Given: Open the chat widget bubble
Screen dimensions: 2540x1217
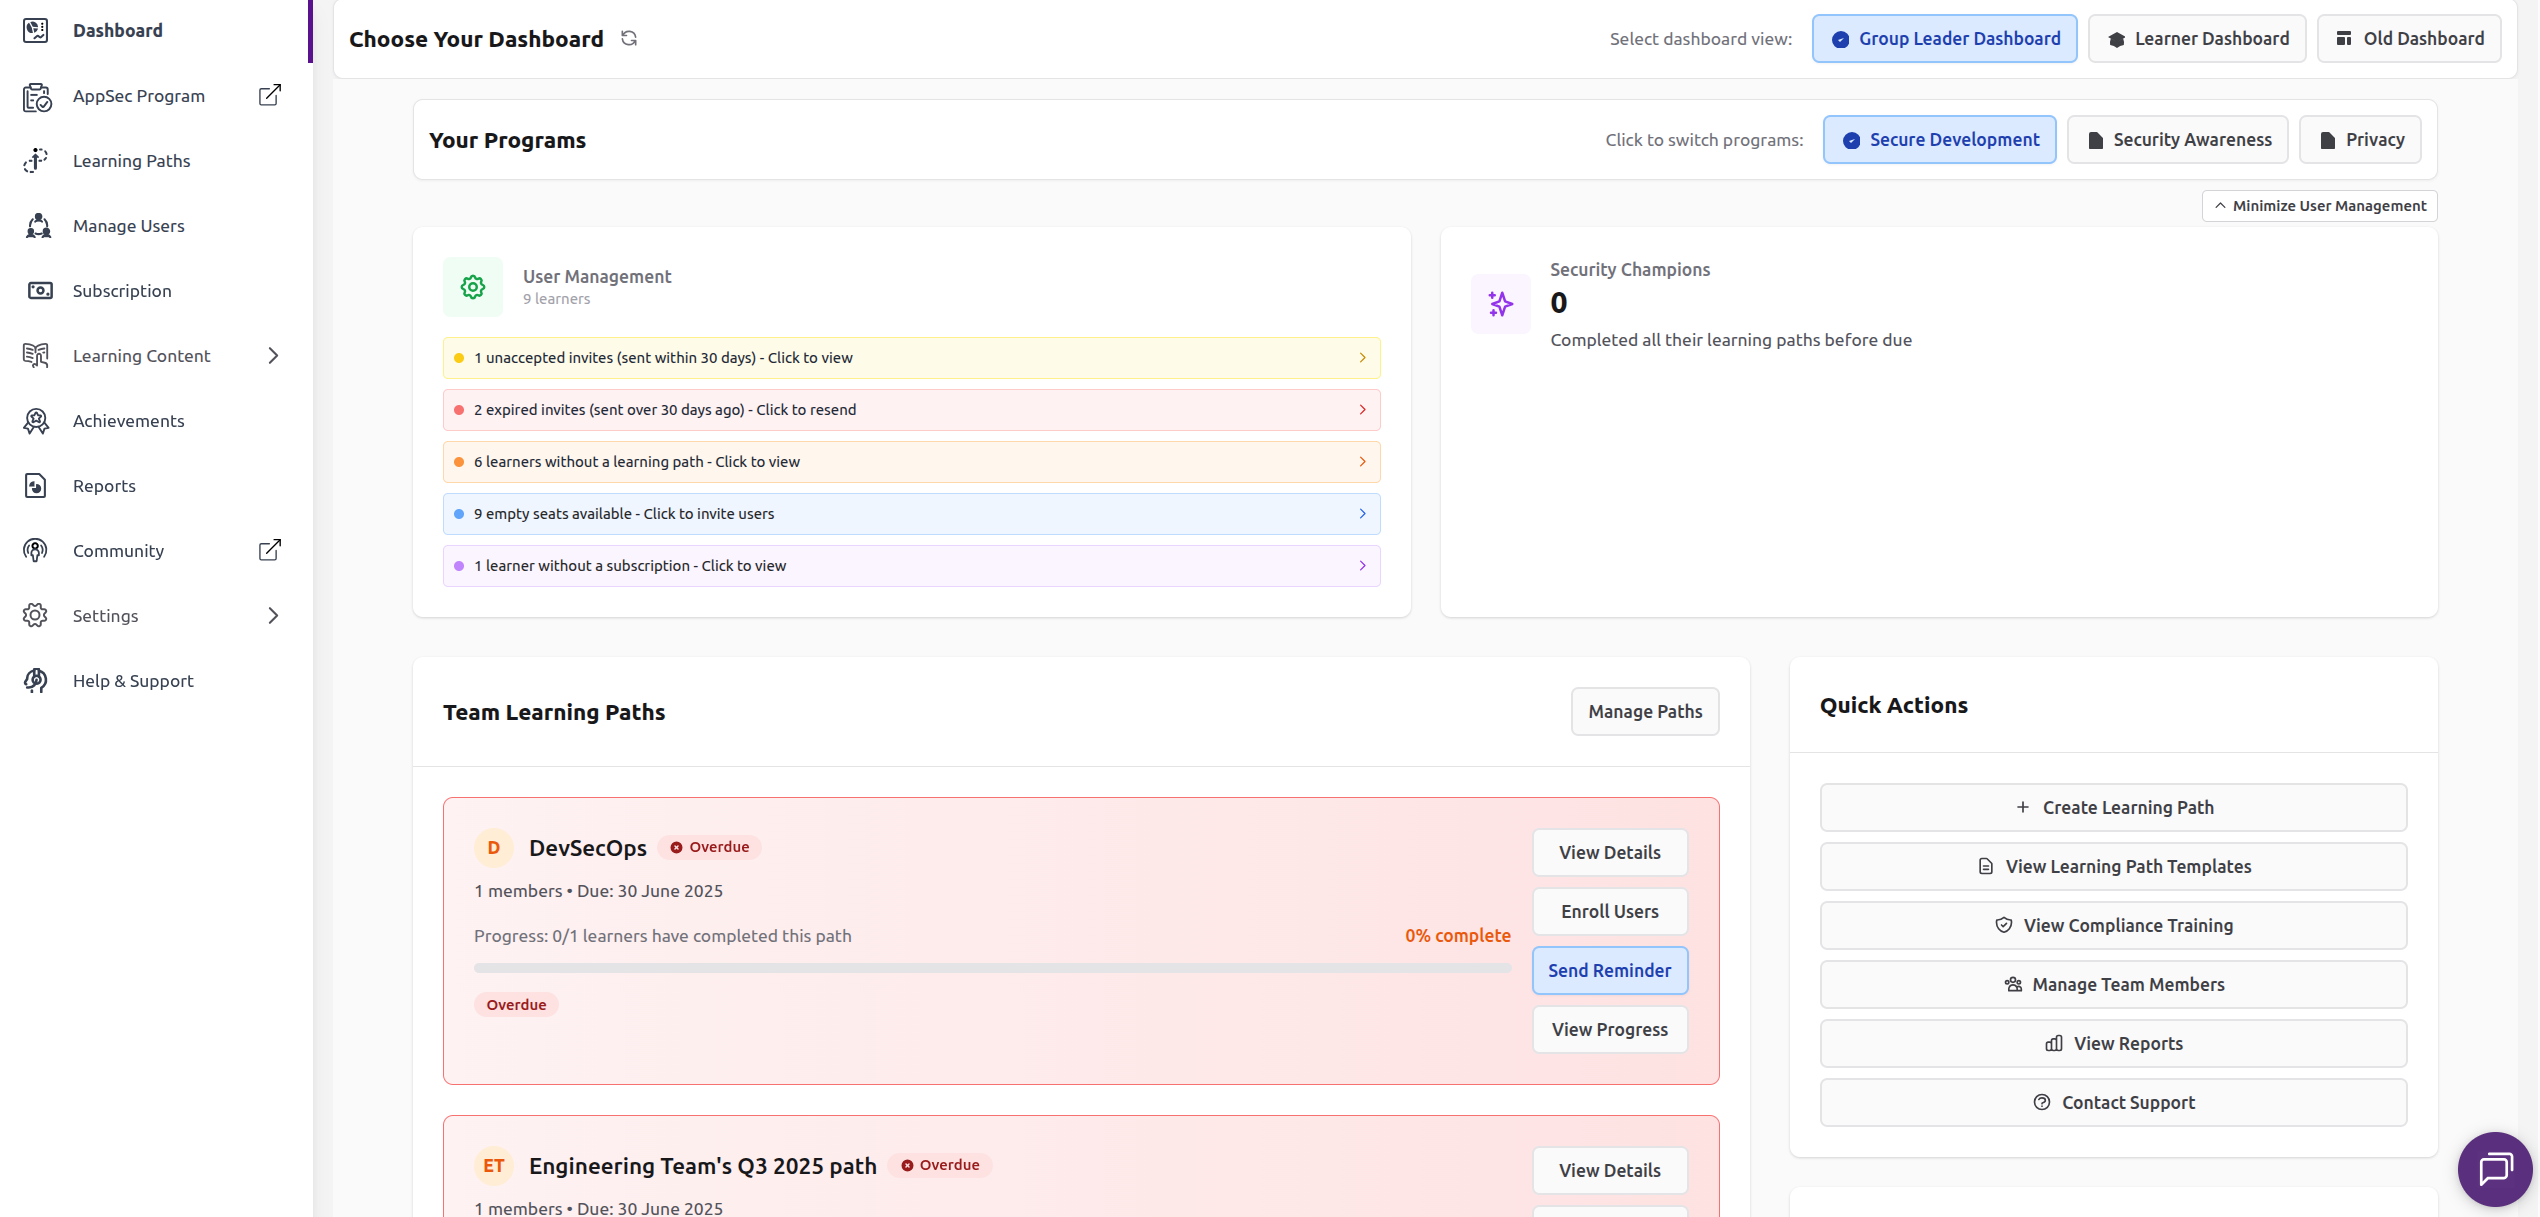Looking at the screenshot, I should 2495,1168.
